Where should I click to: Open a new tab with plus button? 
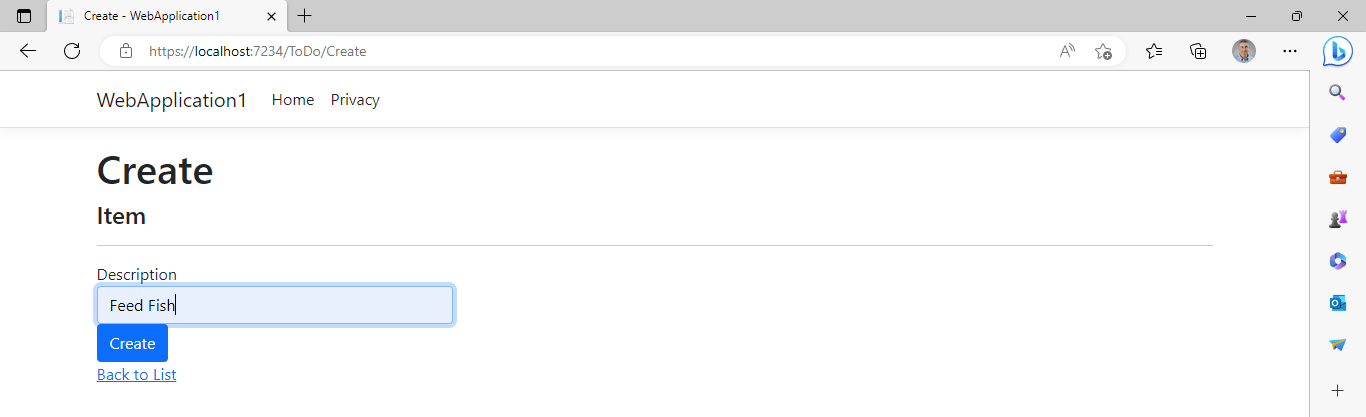click(x=305, y=16)
